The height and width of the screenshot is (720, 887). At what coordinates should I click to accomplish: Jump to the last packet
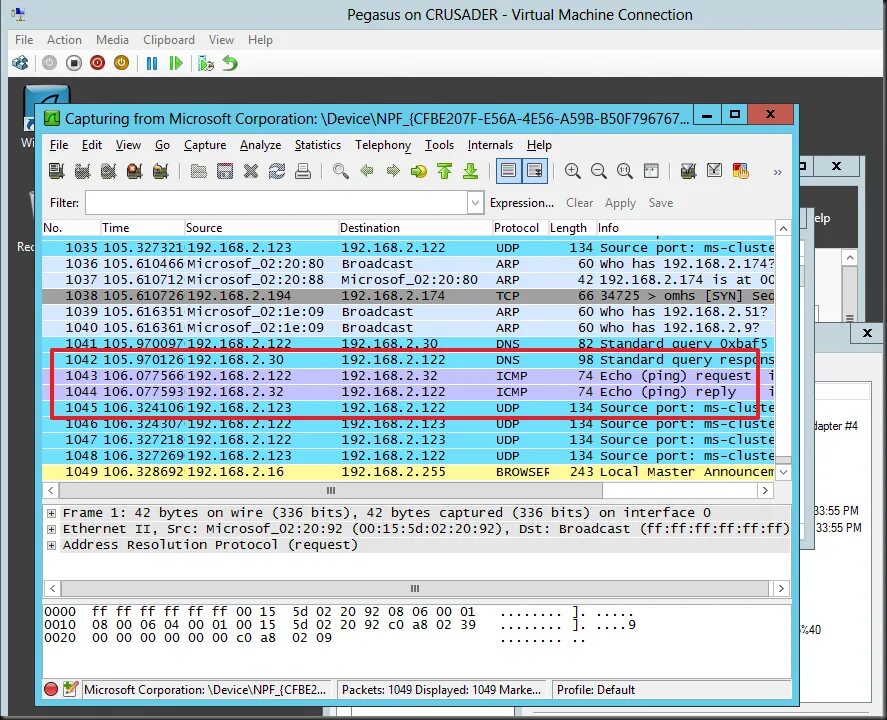click(471, 171)
